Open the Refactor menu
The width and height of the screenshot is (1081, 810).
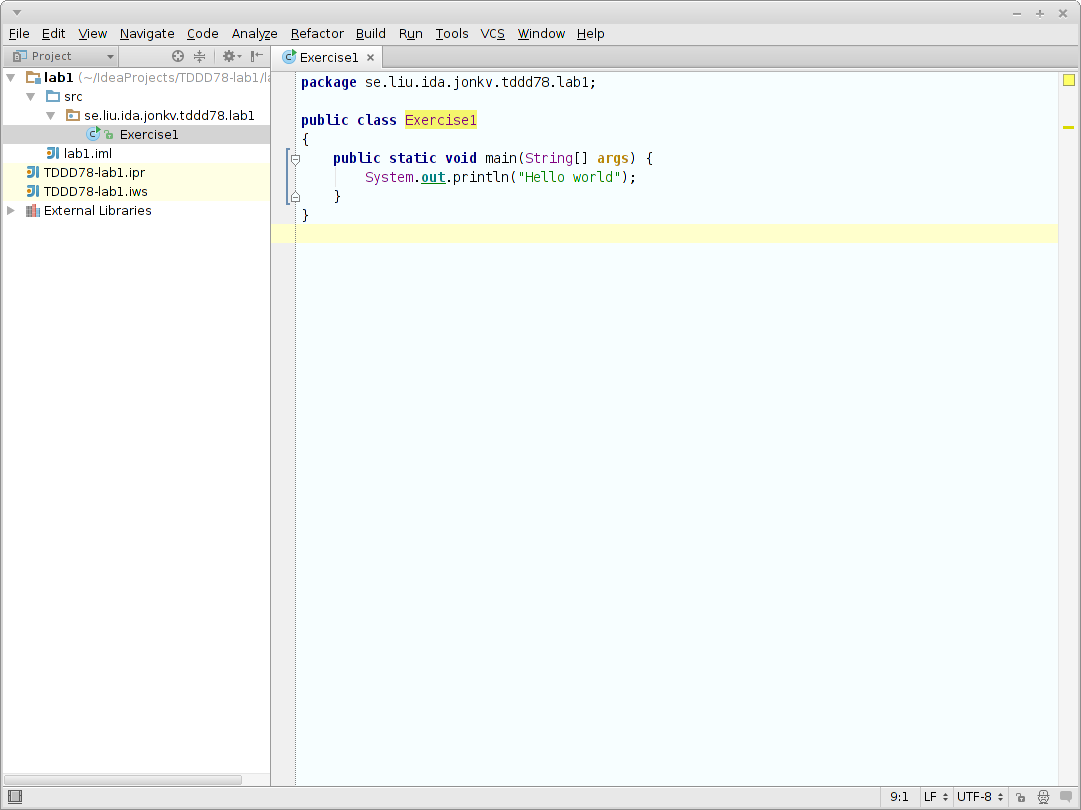pyautogui.click(x=317, y=34)
